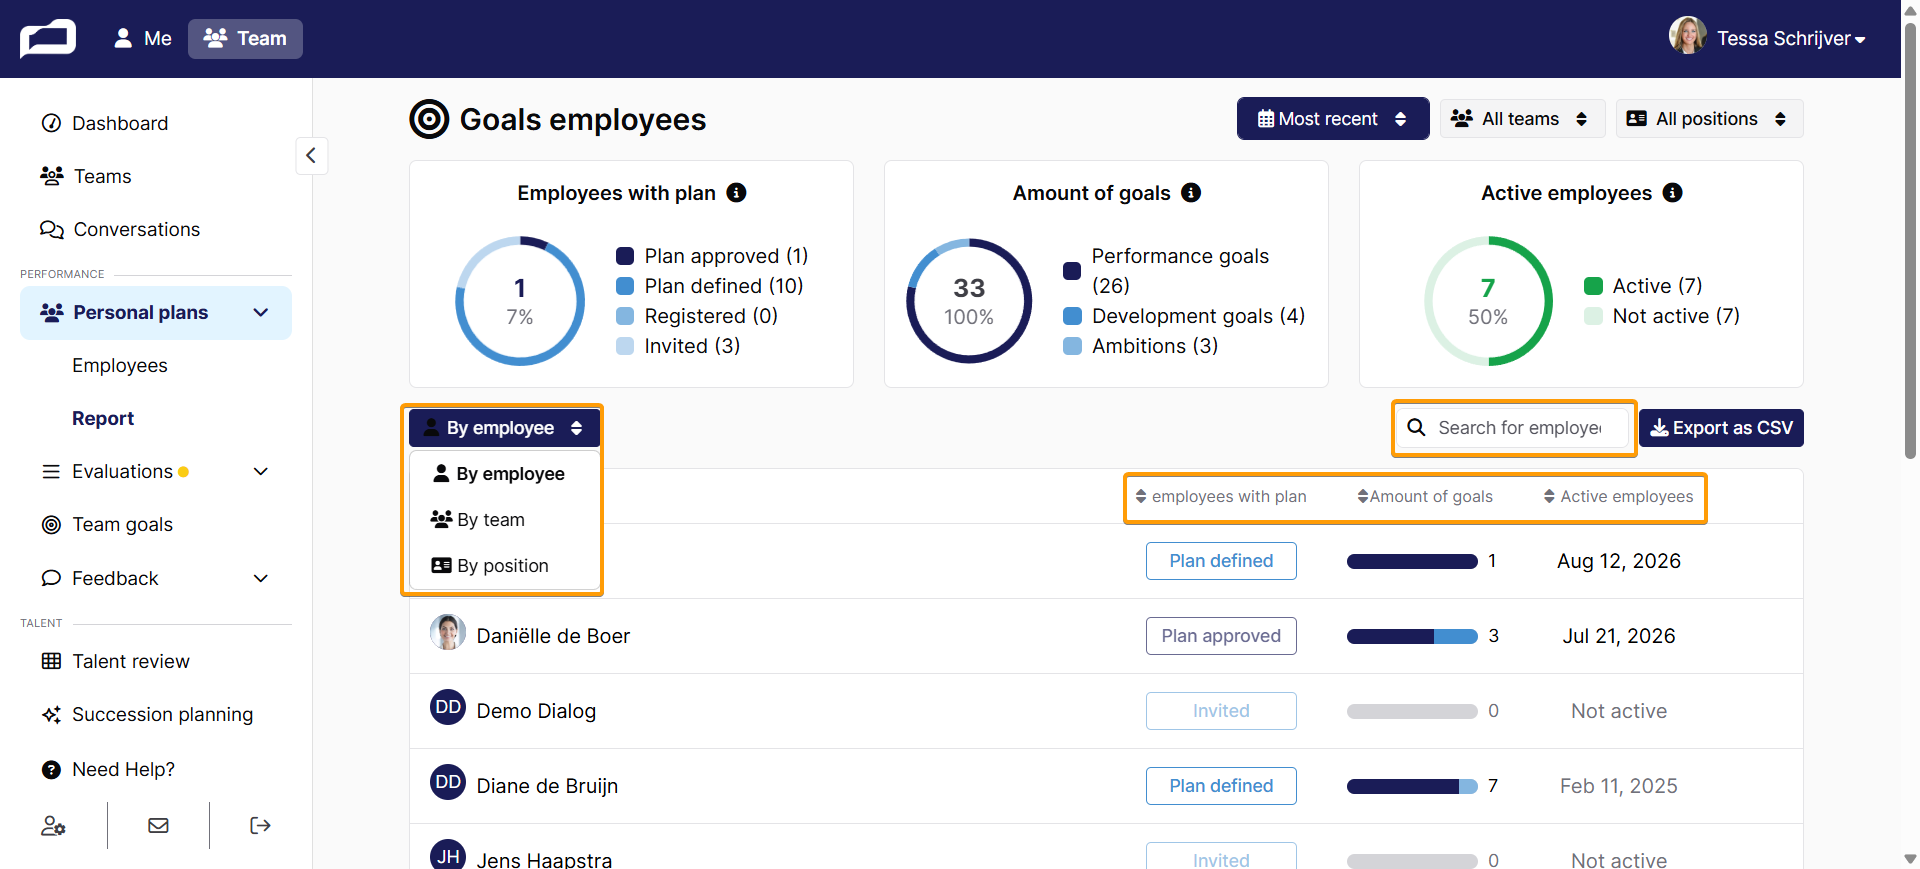Click Daniëlle de Boer's goals progress bar
Image resolution: width=1920 pixels, height=869 pixels.
point(1412,637)
